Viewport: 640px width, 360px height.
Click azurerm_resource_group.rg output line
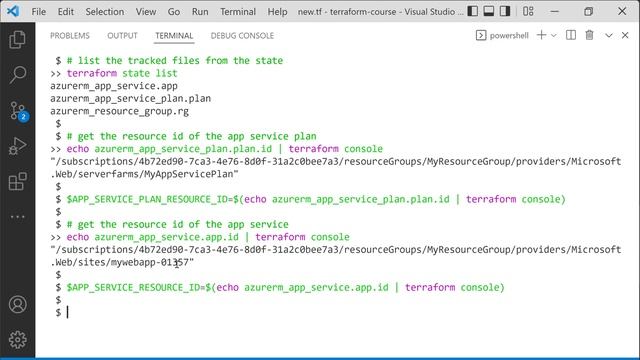click(120, 111)
